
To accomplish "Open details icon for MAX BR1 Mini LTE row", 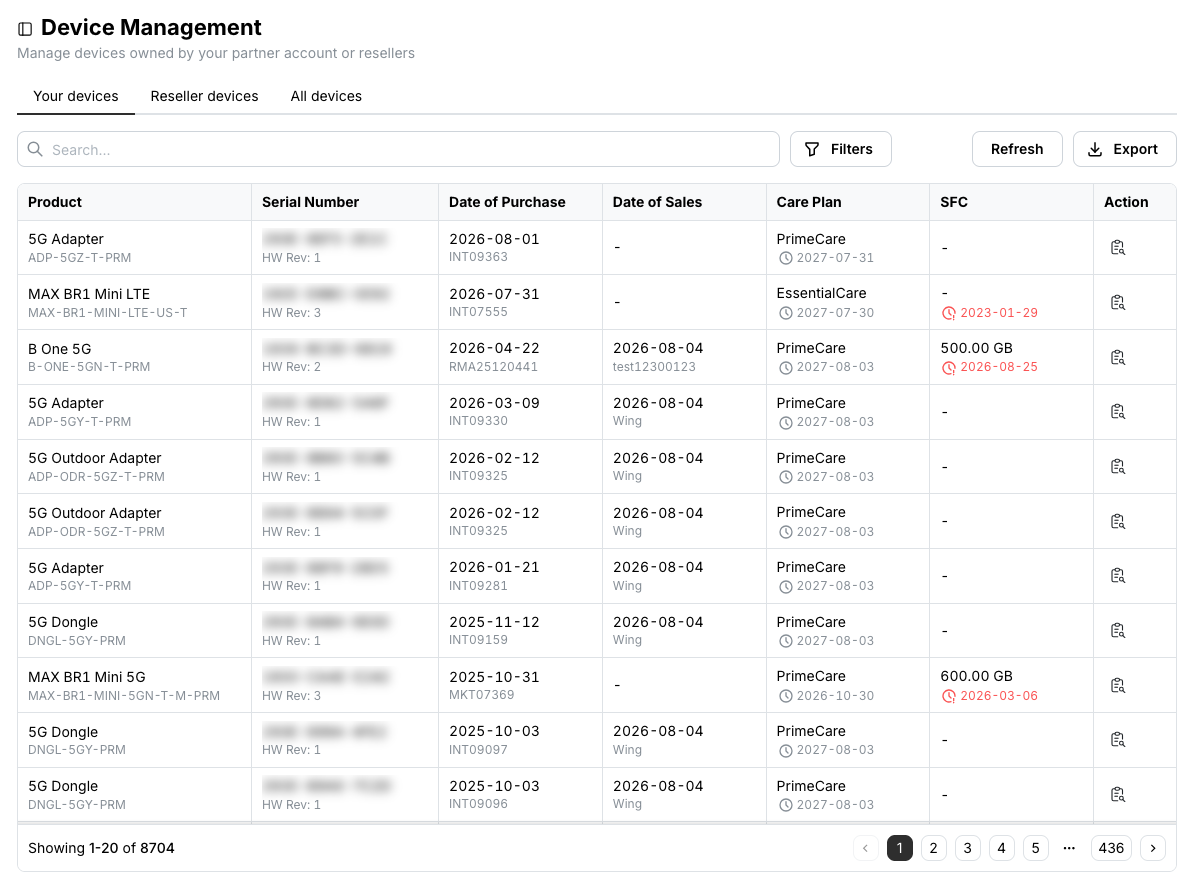I will point(1117,302).
